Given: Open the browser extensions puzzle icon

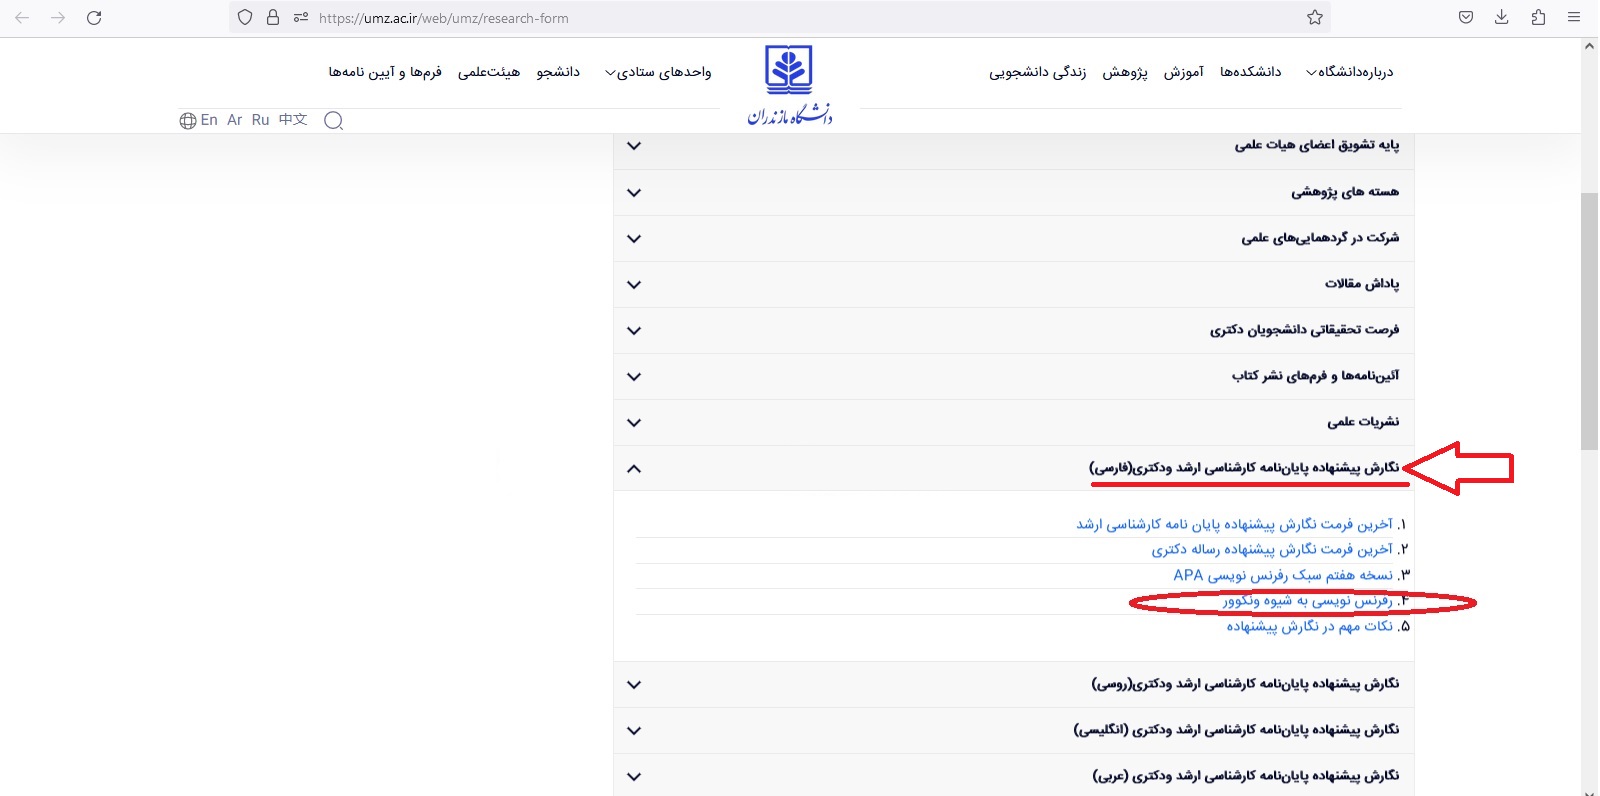Looking at the screenshot, I should [1538, 18].
